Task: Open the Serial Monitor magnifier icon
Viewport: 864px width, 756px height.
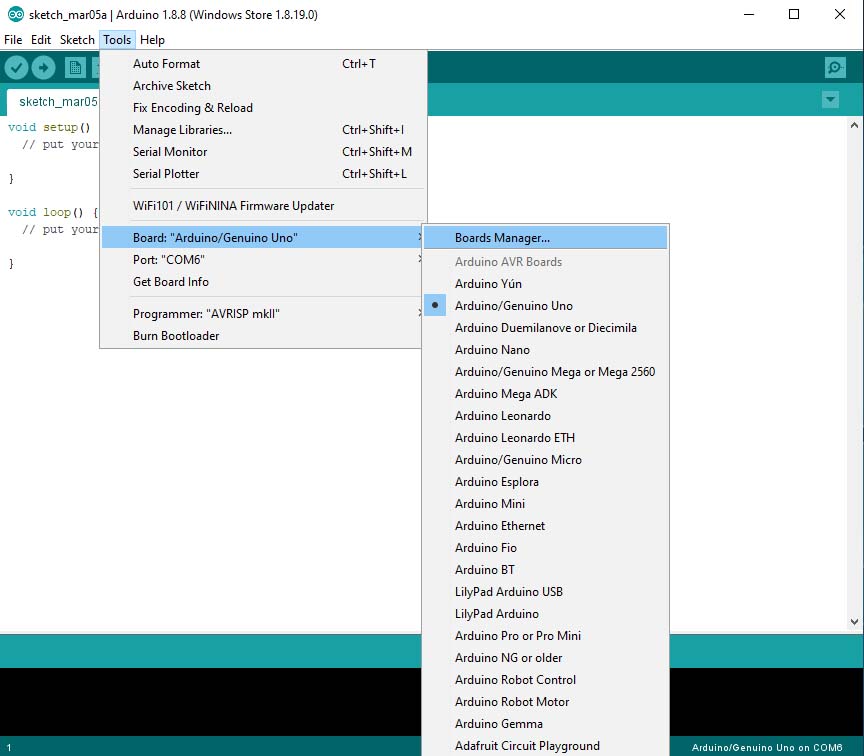Action: (835, 68)
